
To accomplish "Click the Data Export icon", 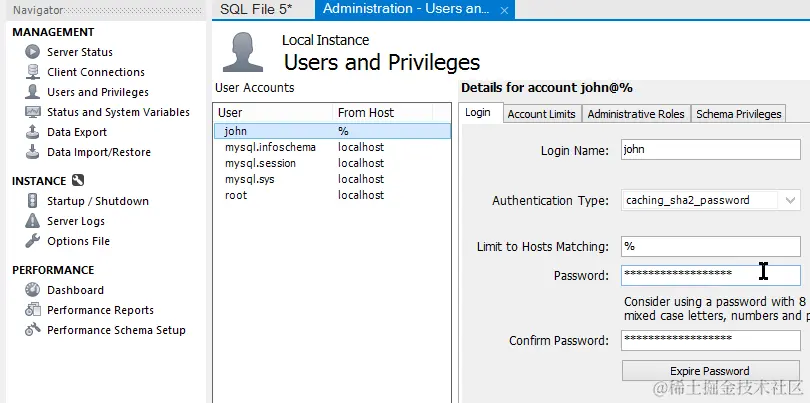I will 32,132.
